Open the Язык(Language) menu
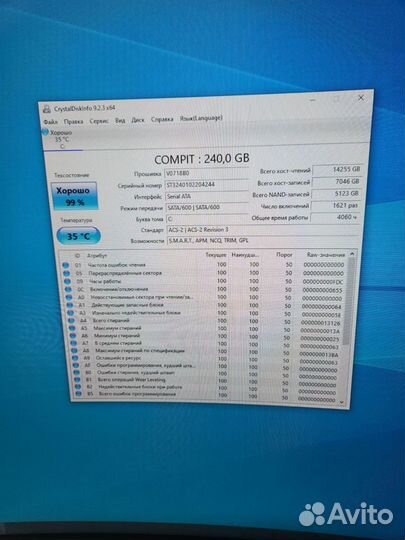 coord(201,118)
